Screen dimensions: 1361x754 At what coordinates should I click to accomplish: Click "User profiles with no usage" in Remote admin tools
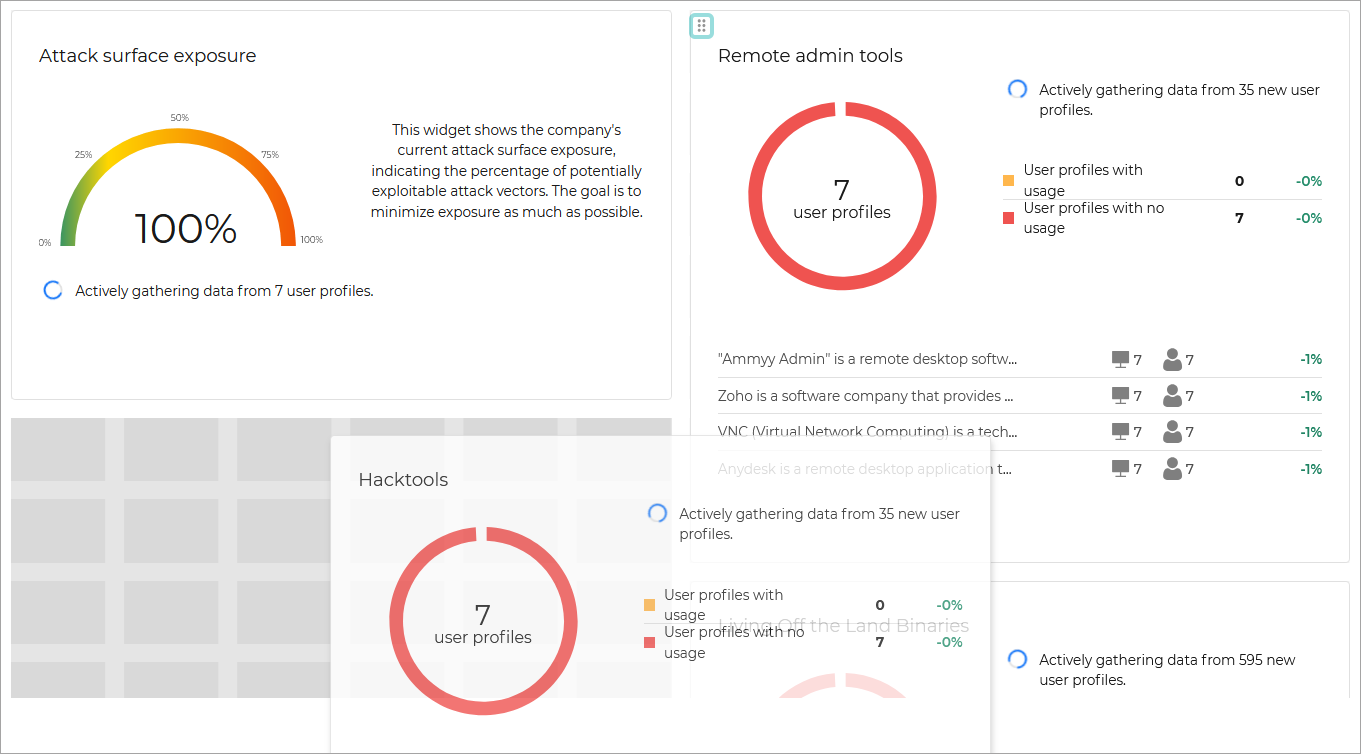1094,218
